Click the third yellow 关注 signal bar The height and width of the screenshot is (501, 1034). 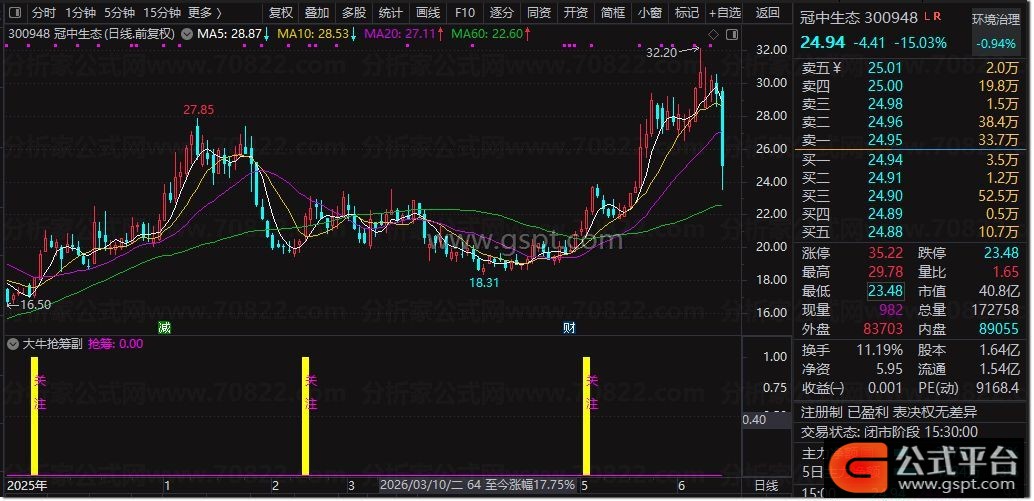coord(586,415)
